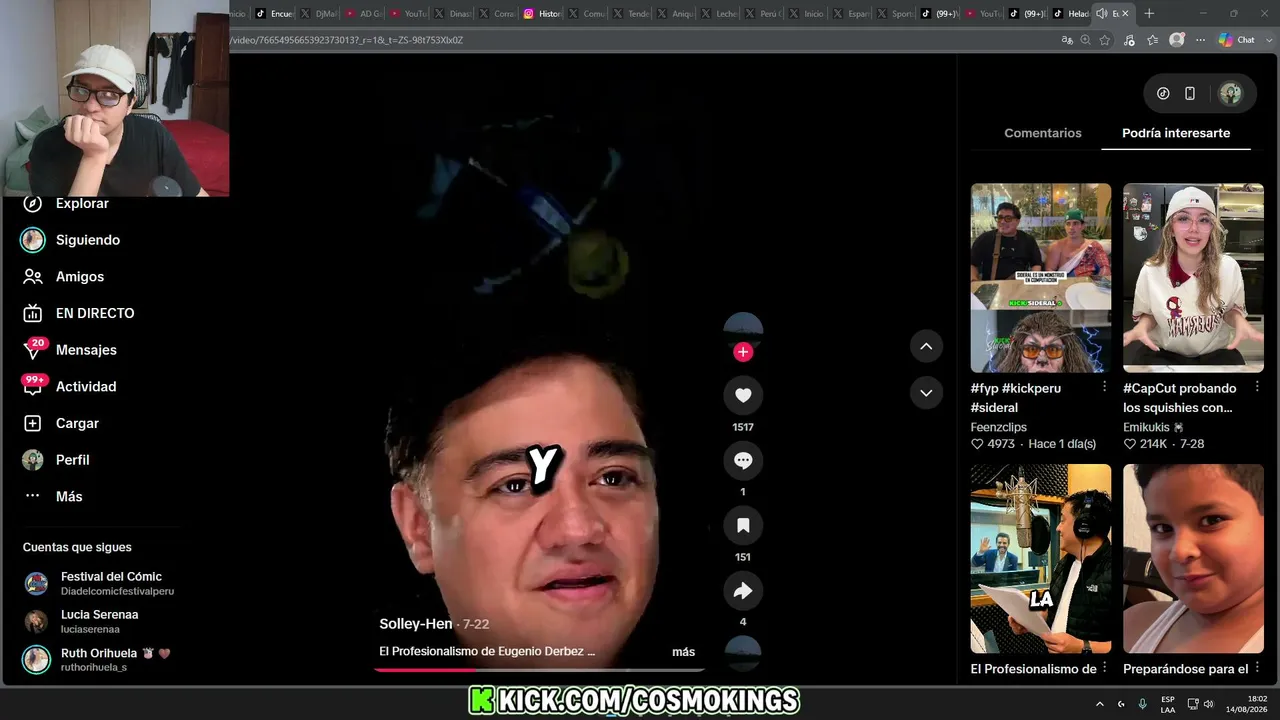Go to the Siguiendo feed

click(71, 240)
